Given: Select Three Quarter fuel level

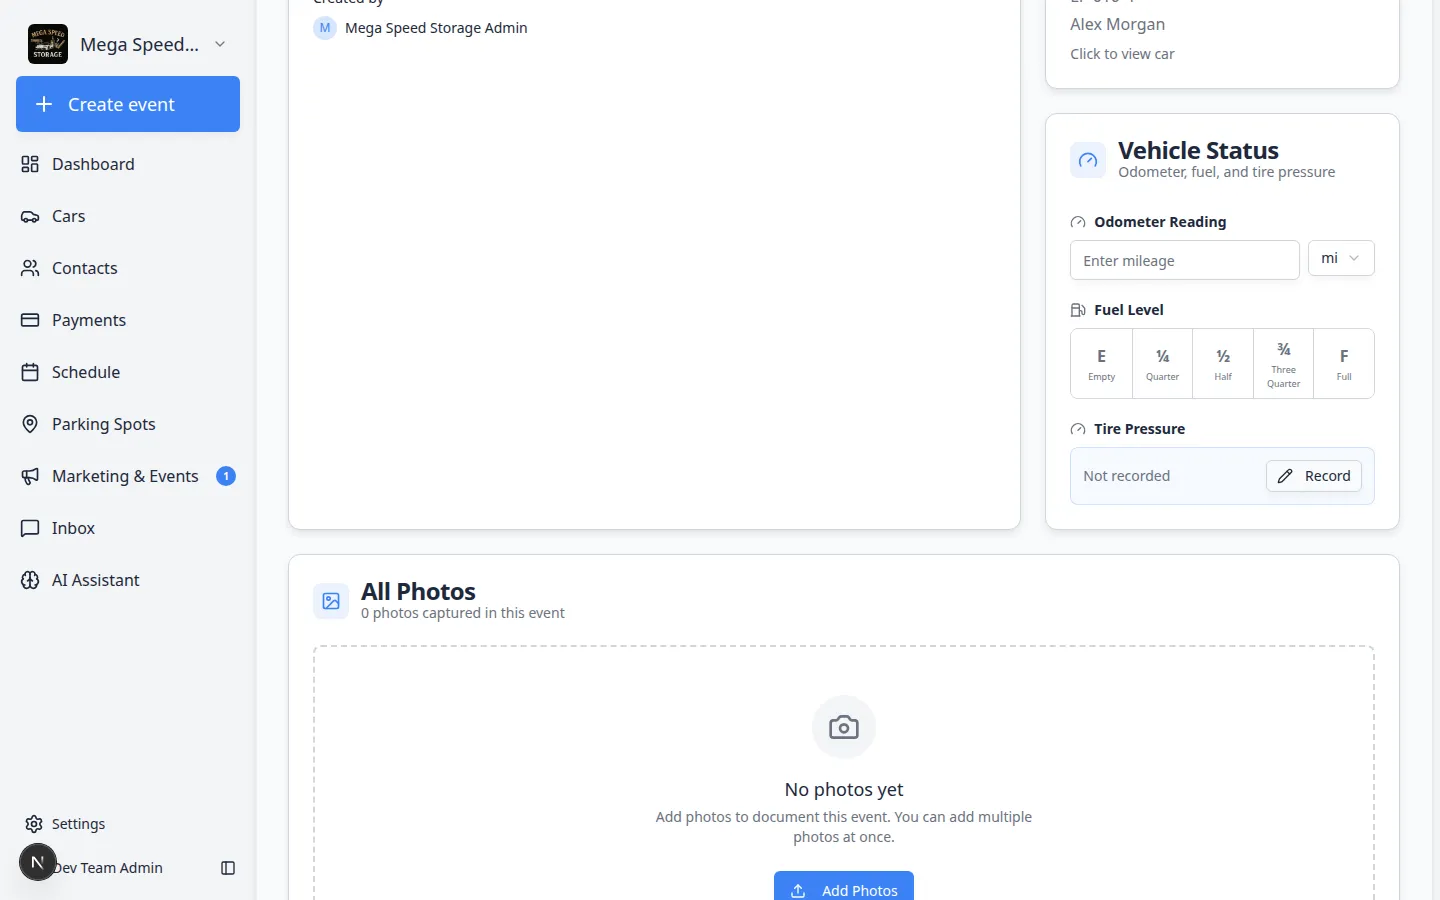Looking at the screenshot, I should (x=1284, y=364).
